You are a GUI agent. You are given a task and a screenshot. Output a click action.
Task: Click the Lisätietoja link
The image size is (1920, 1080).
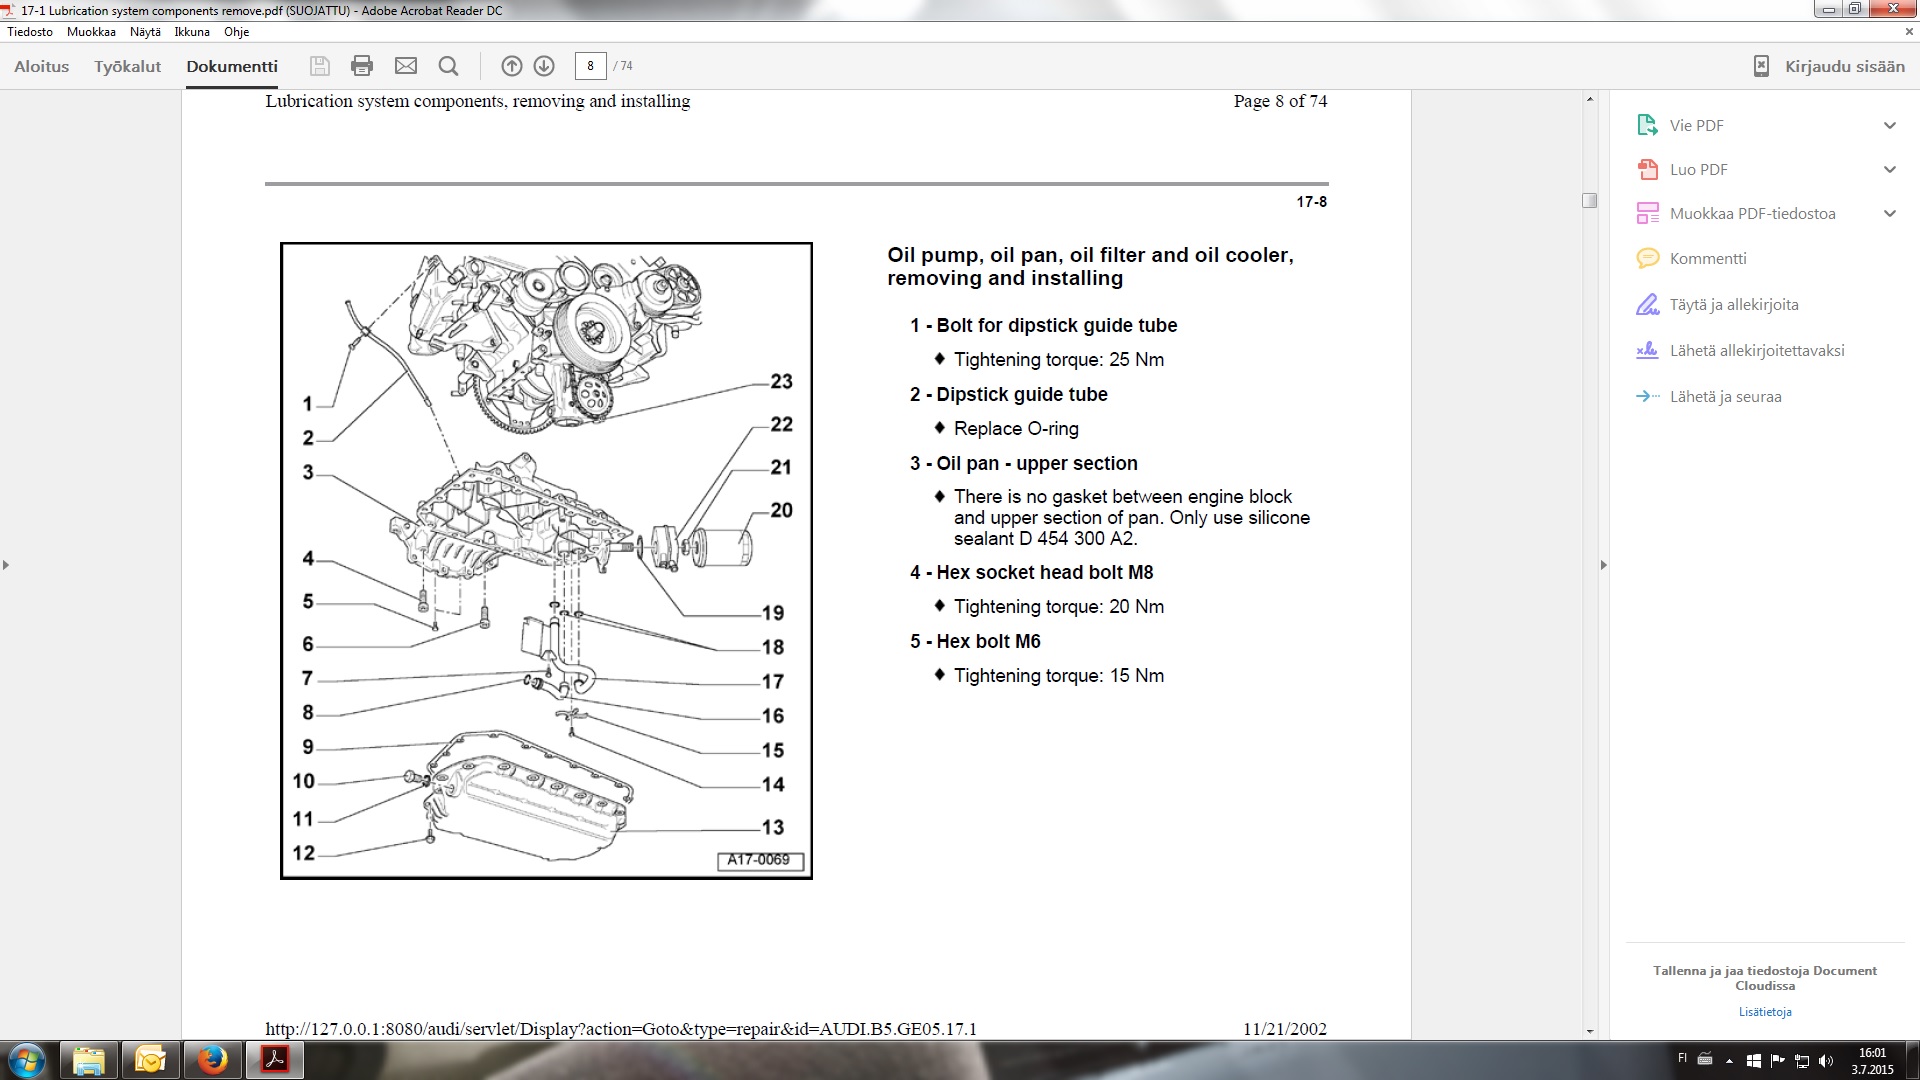(1764, 1011)
